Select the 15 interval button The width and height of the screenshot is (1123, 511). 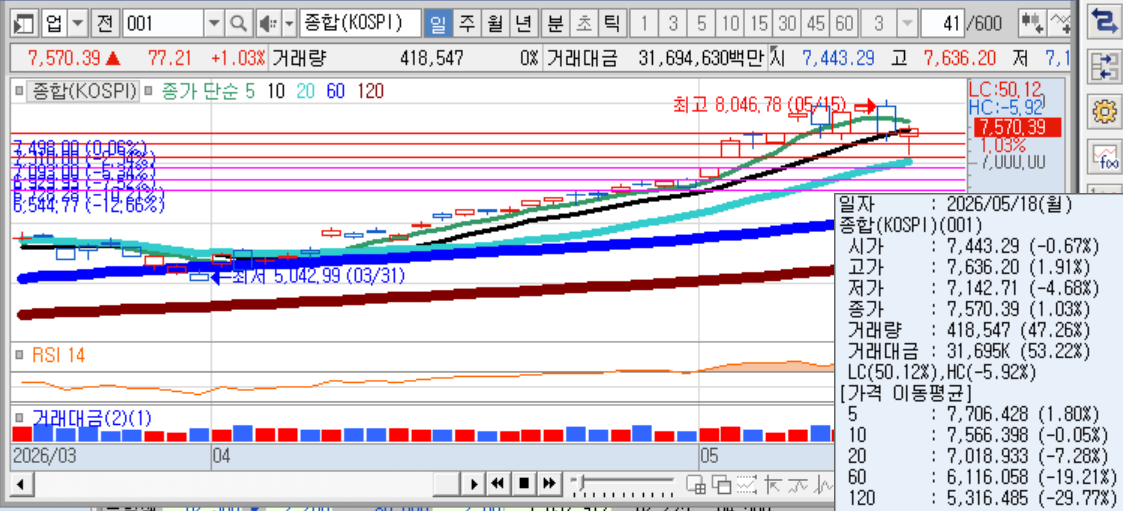pos(758,24)
